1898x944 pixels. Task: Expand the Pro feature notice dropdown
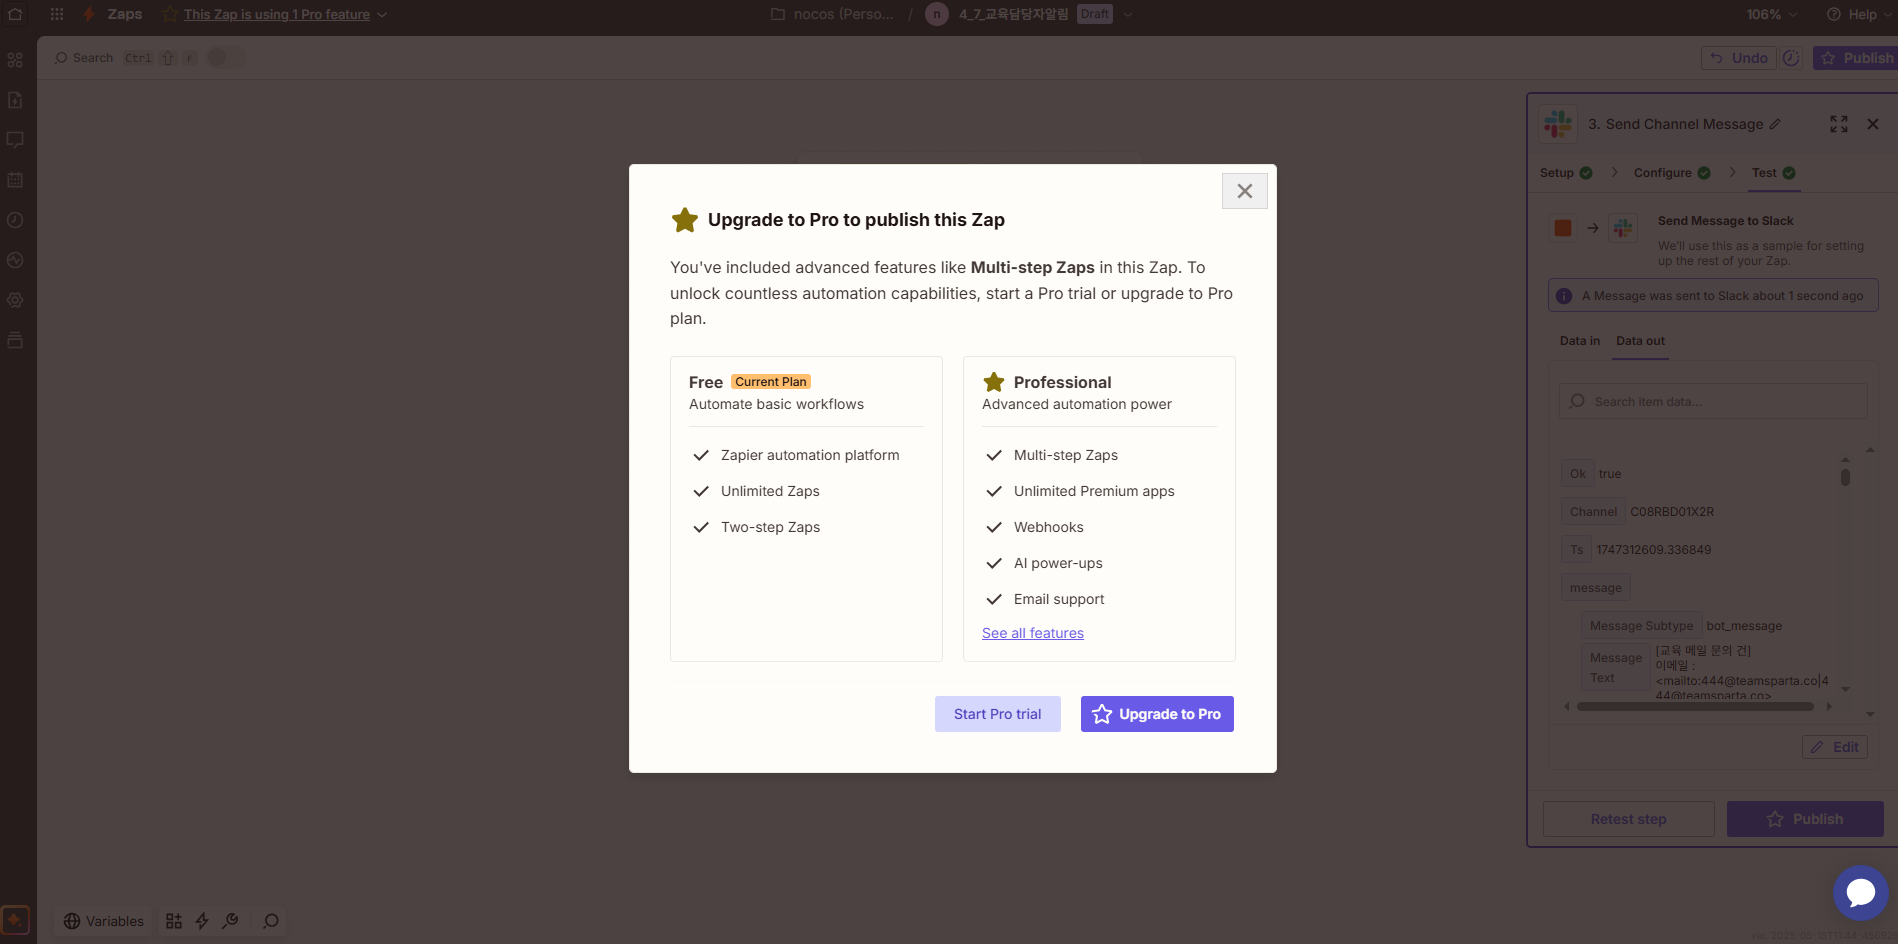pyautogui.click(x=382, y=15)
